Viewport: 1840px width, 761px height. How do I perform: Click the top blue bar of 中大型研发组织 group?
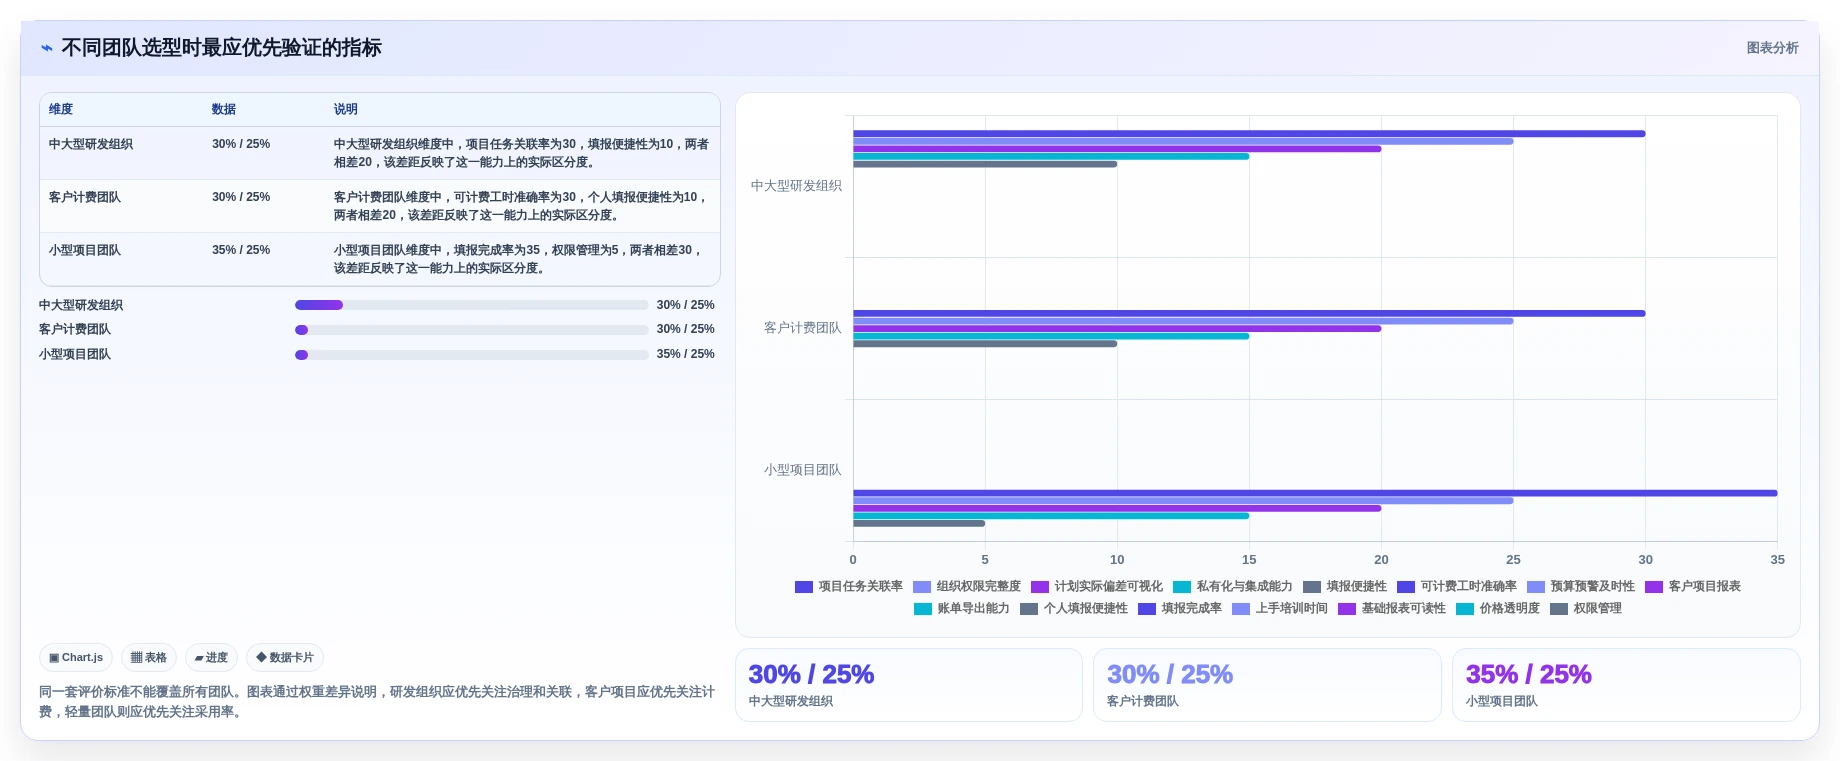[x=1249, y=134]
